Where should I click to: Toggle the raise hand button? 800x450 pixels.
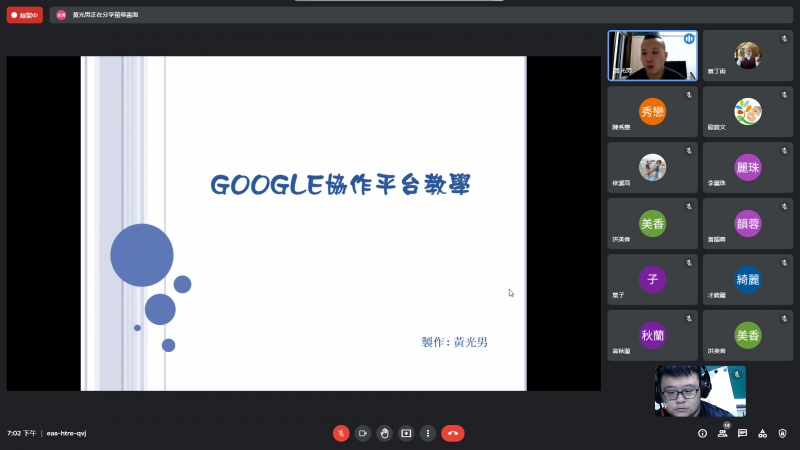(385, 433)
